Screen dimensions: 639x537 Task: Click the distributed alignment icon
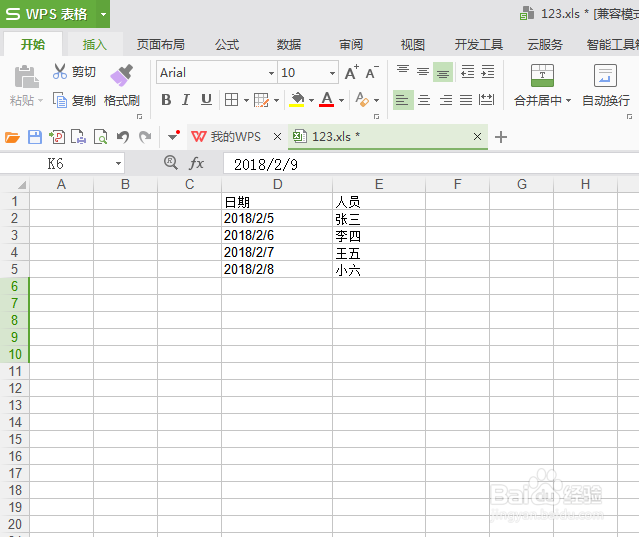pyautogui.click(x=487, y=100)
